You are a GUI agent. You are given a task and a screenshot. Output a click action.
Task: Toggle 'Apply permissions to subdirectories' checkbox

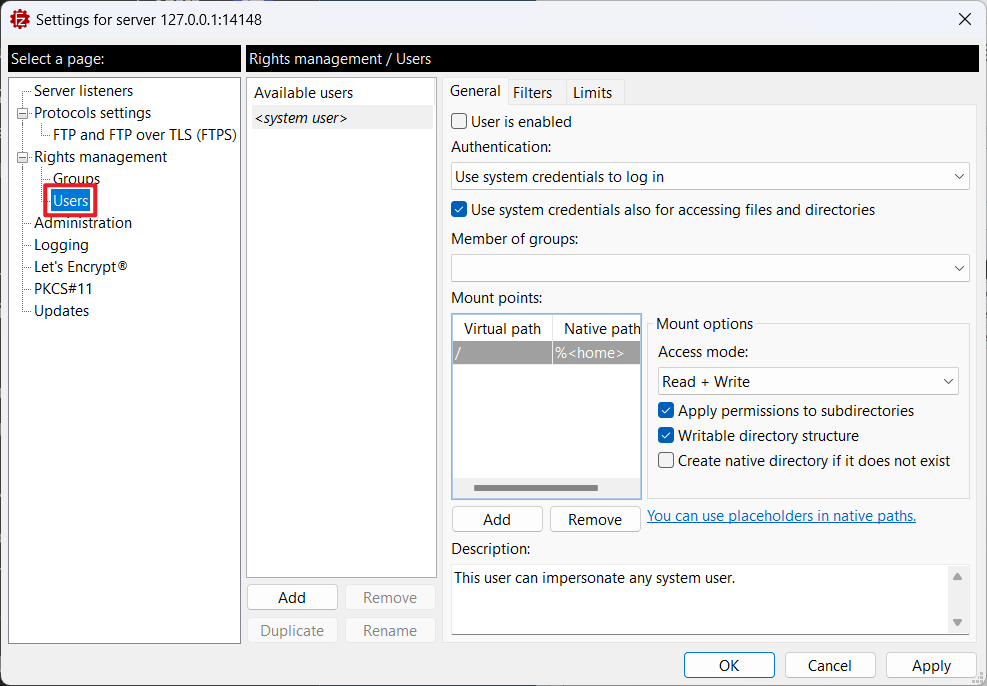[666, 411]
